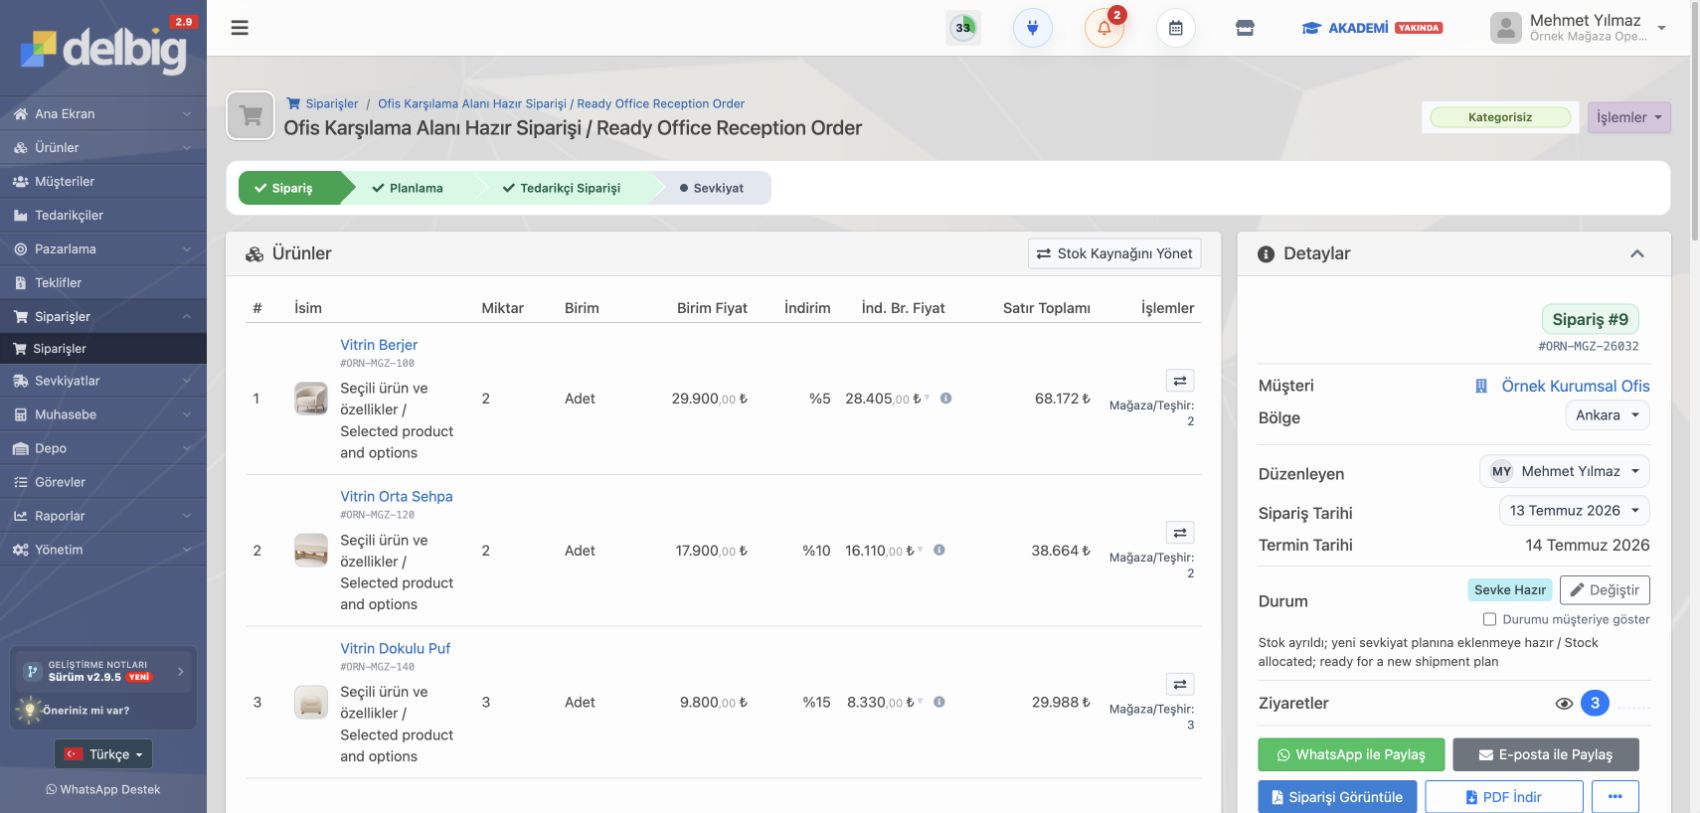
Task: Click the three-dots more actions button
Action: click(1615, 797)
